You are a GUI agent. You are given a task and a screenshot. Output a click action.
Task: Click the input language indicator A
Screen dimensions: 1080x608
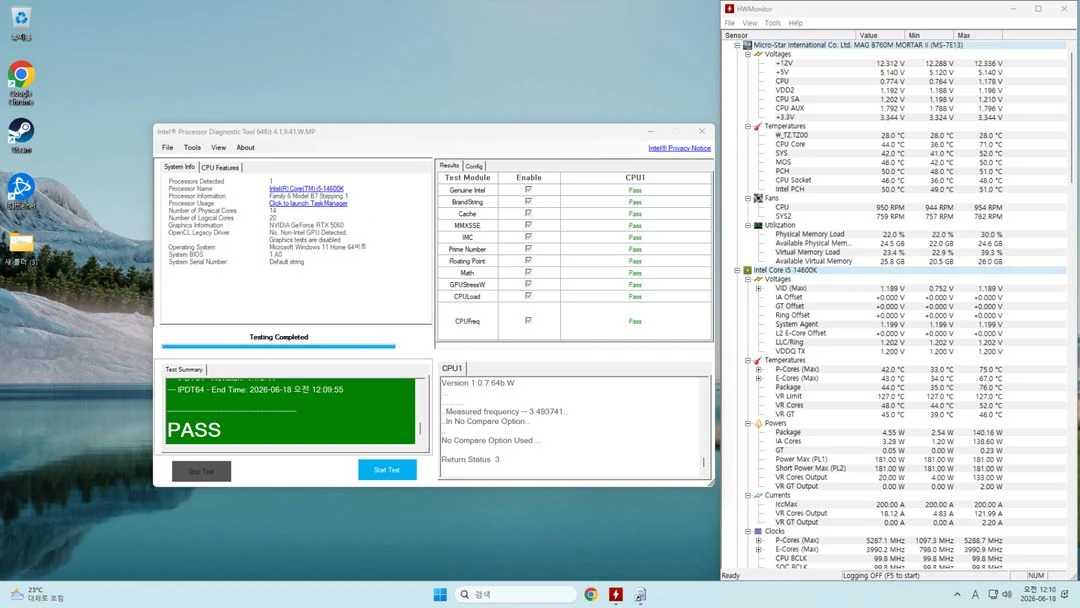(975, 594)
